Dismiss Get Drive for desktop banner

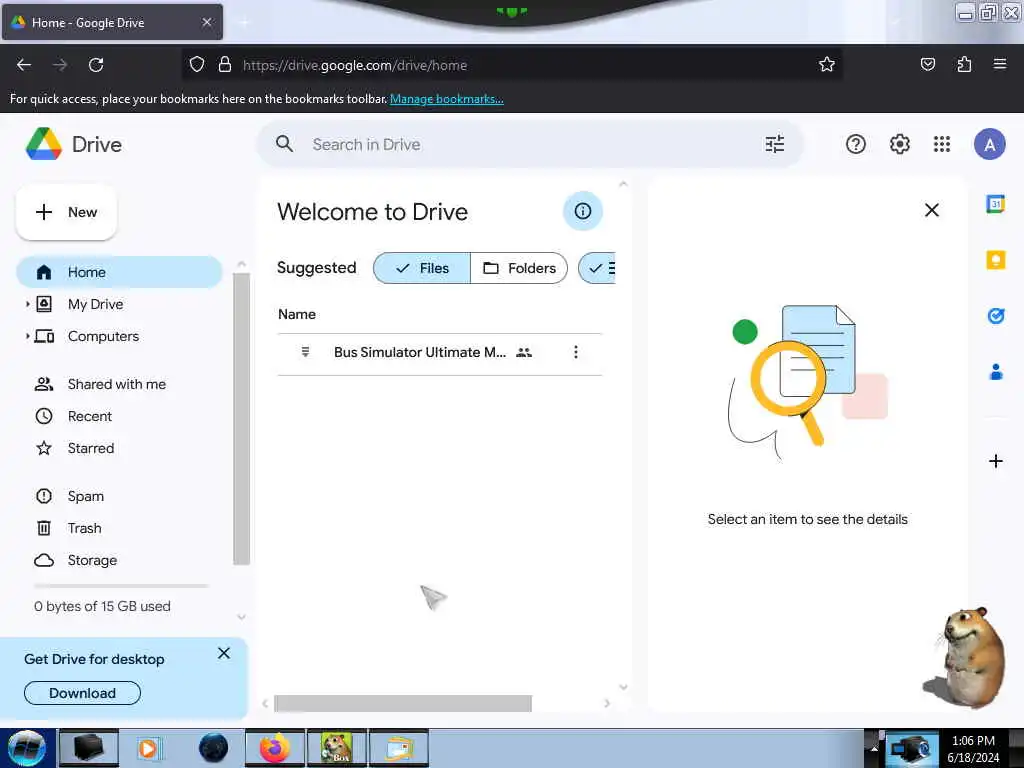pos(223,653)
